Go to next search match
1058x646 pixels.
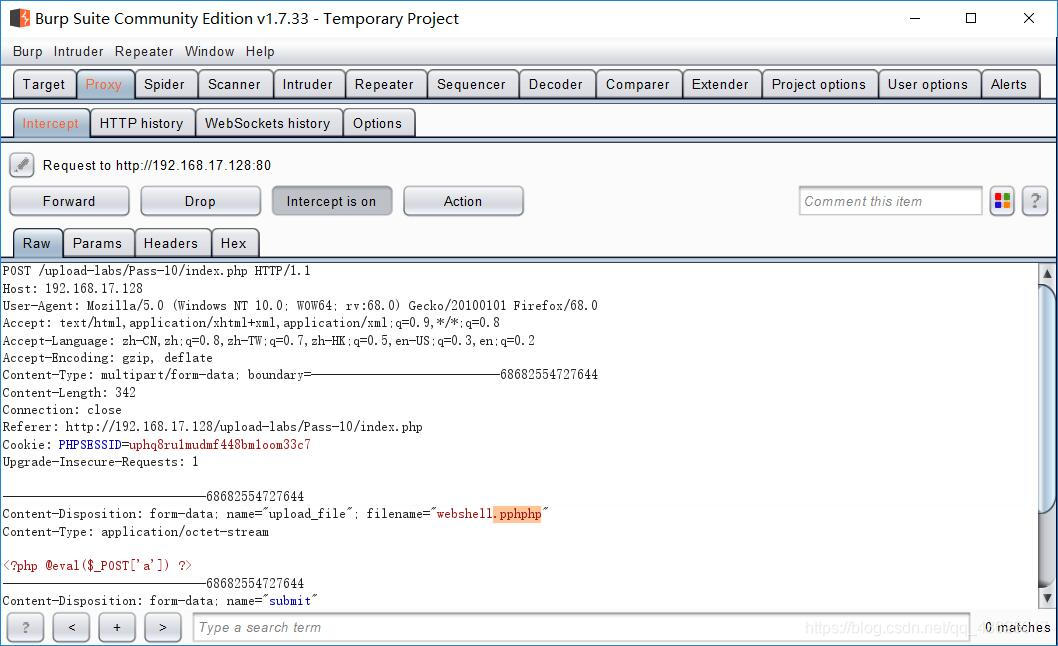(x=163, y=627)
